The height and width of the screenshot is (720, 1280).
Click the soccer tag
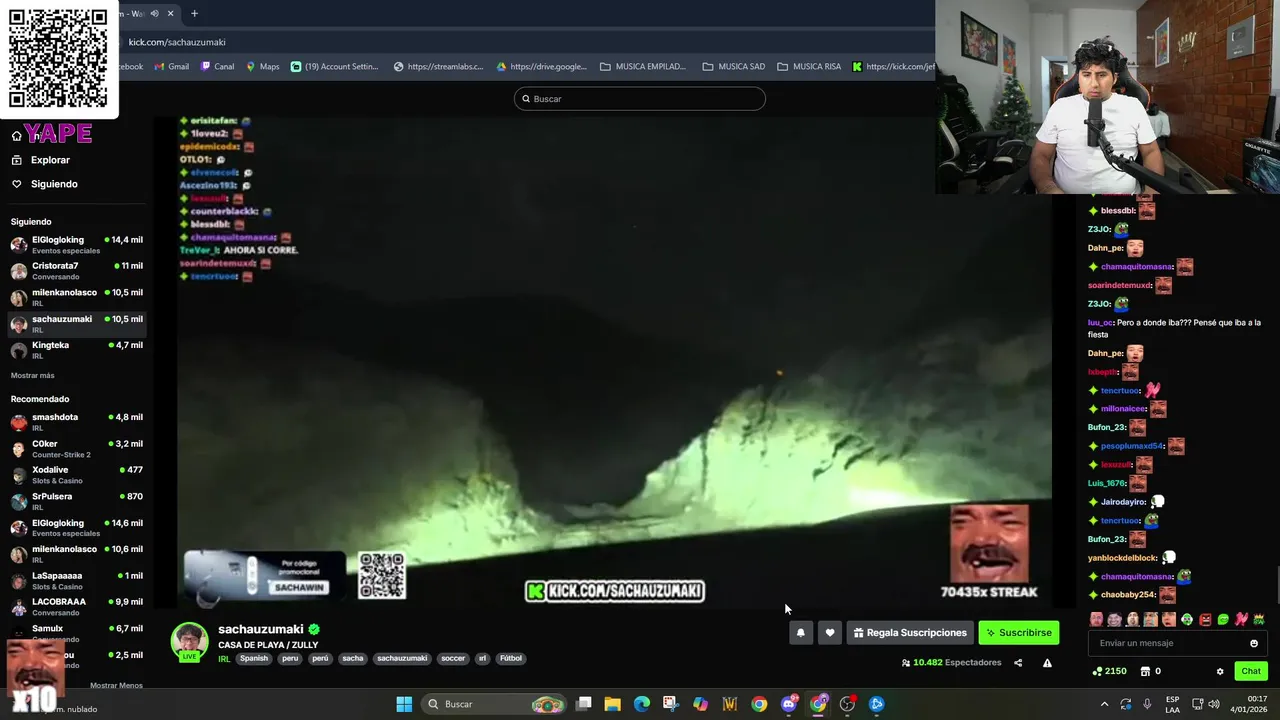pyautogui.click(x=453, y=658)
